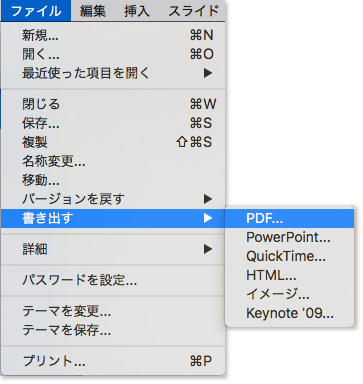Expand 詳細 submenu
This screenshot has width=363, height=384.
(113, 249)
